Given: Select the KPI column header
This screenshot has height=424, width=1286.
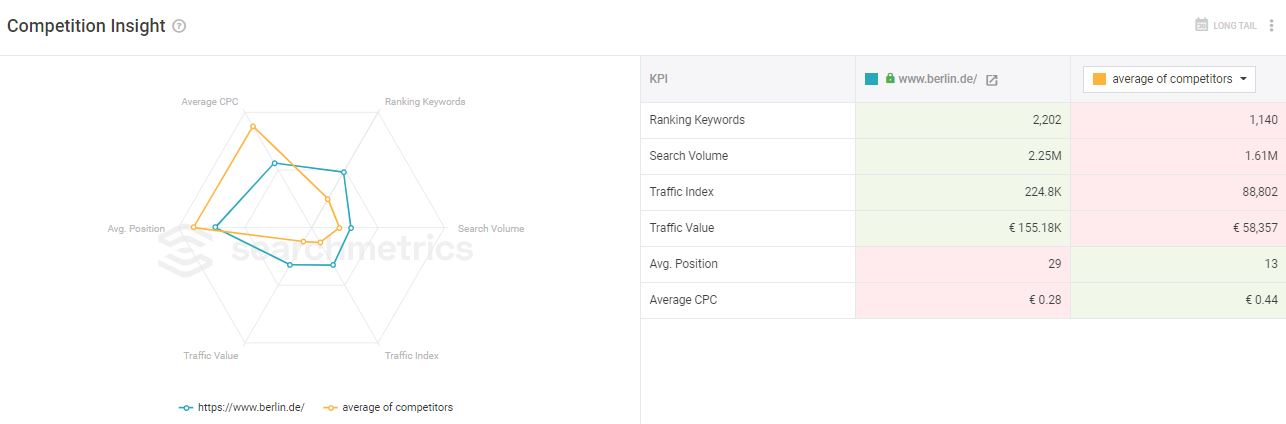Looking at the screenshot, I should point(658,79).
